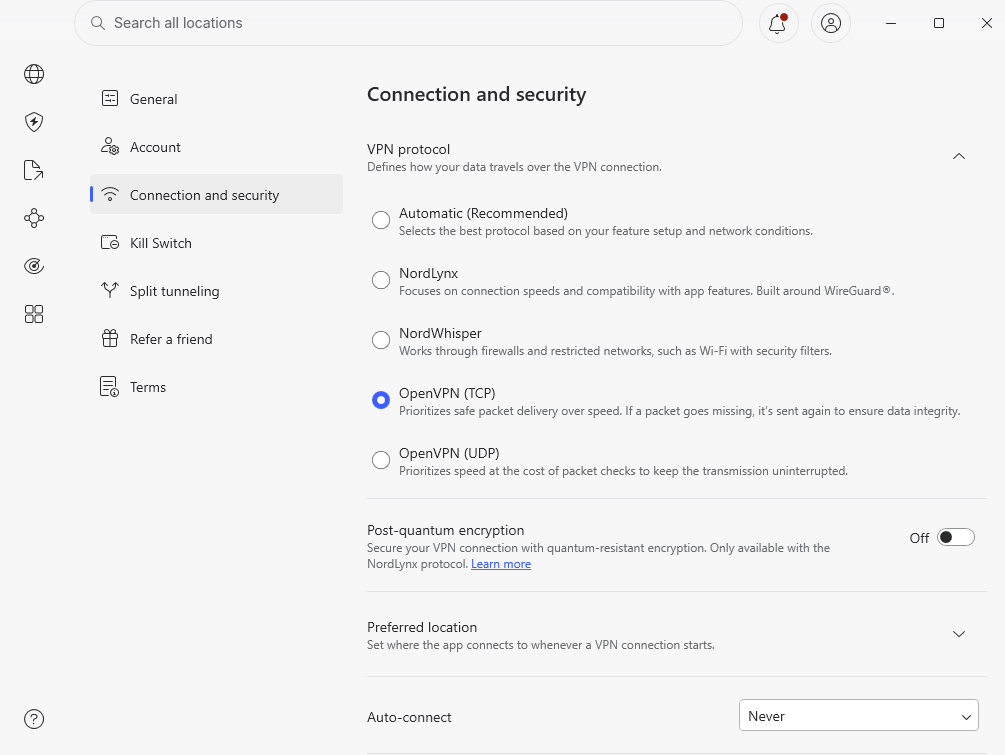Open the user profile icon

(x=831, y=23)
